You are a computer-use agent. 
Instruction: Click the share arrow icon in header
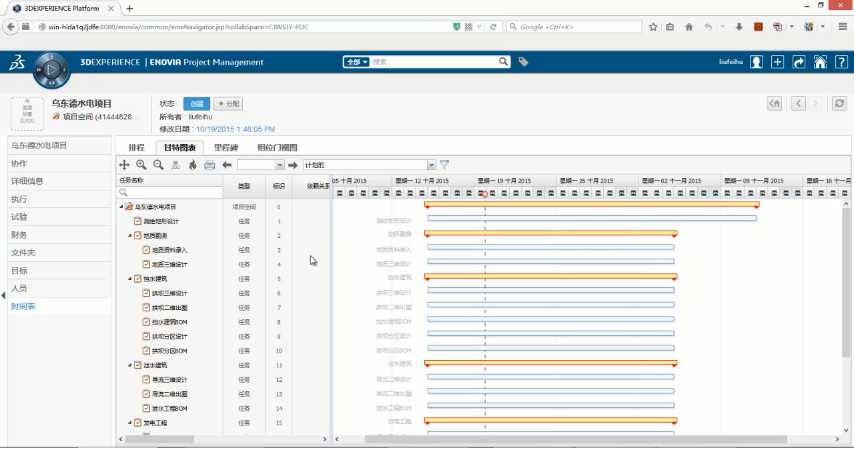click(799, 62)
